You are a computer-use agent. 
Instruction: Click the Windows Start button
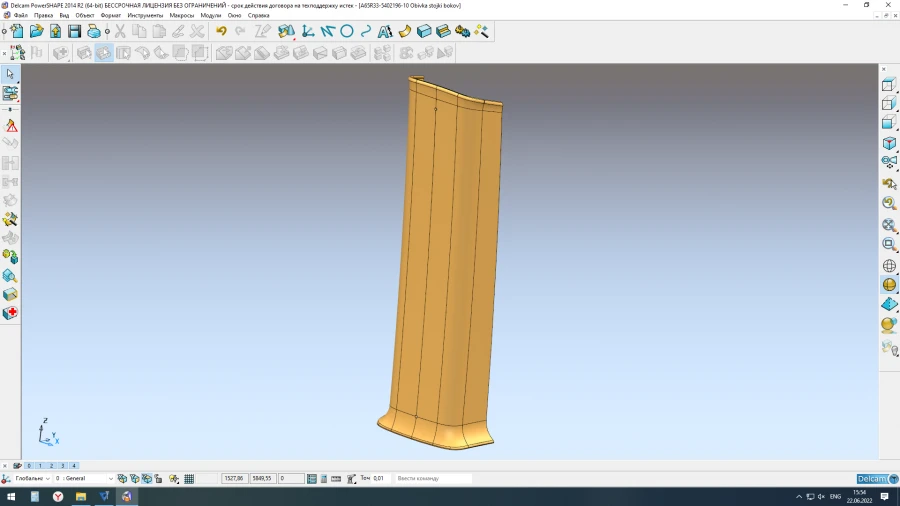11,496
